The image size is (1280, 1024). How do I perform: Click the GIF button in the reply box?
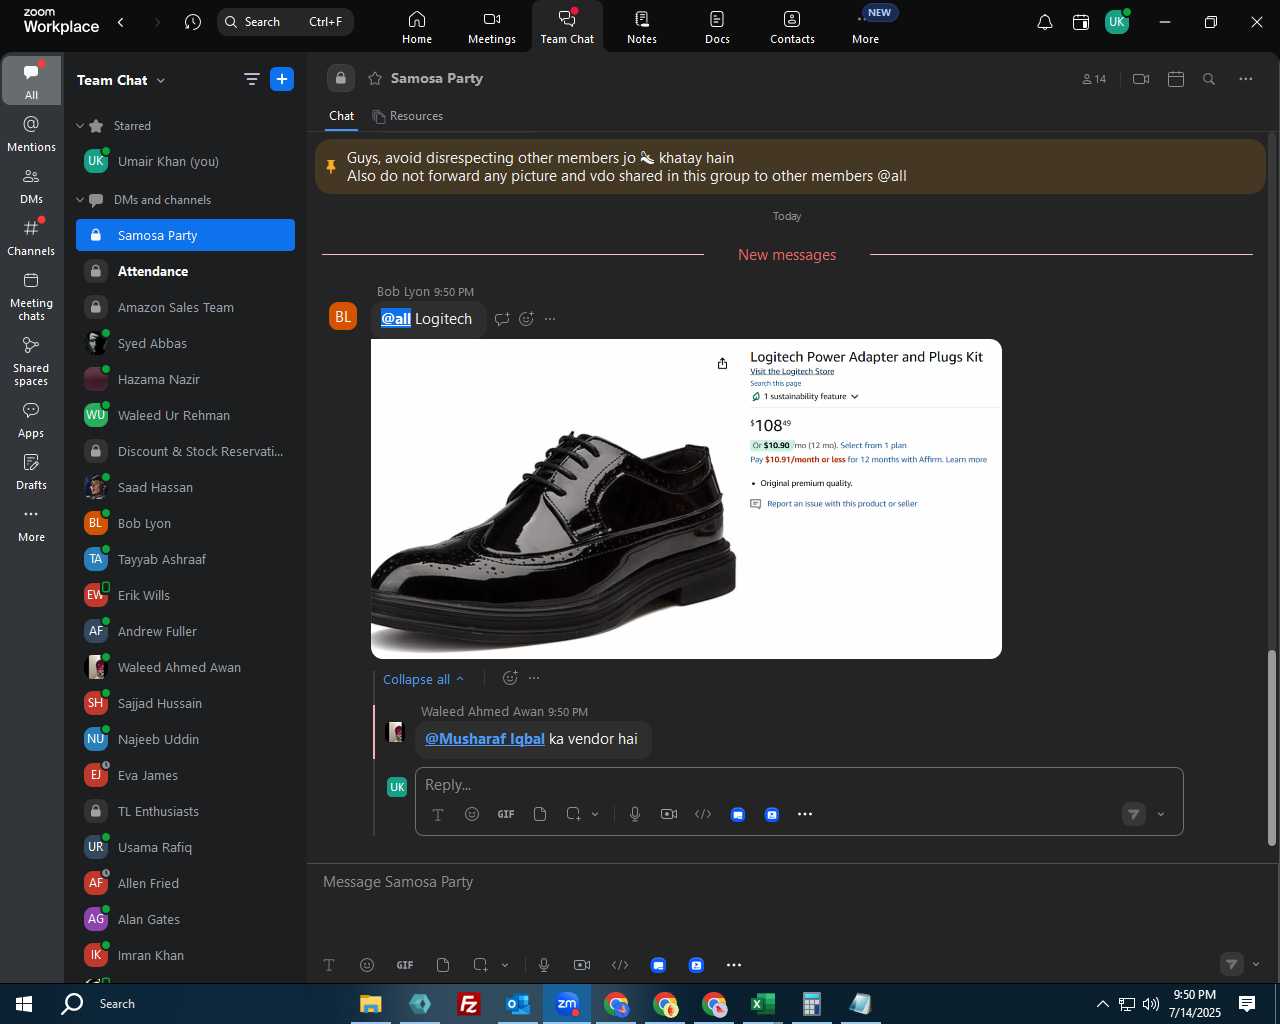(x=506, y=814)
